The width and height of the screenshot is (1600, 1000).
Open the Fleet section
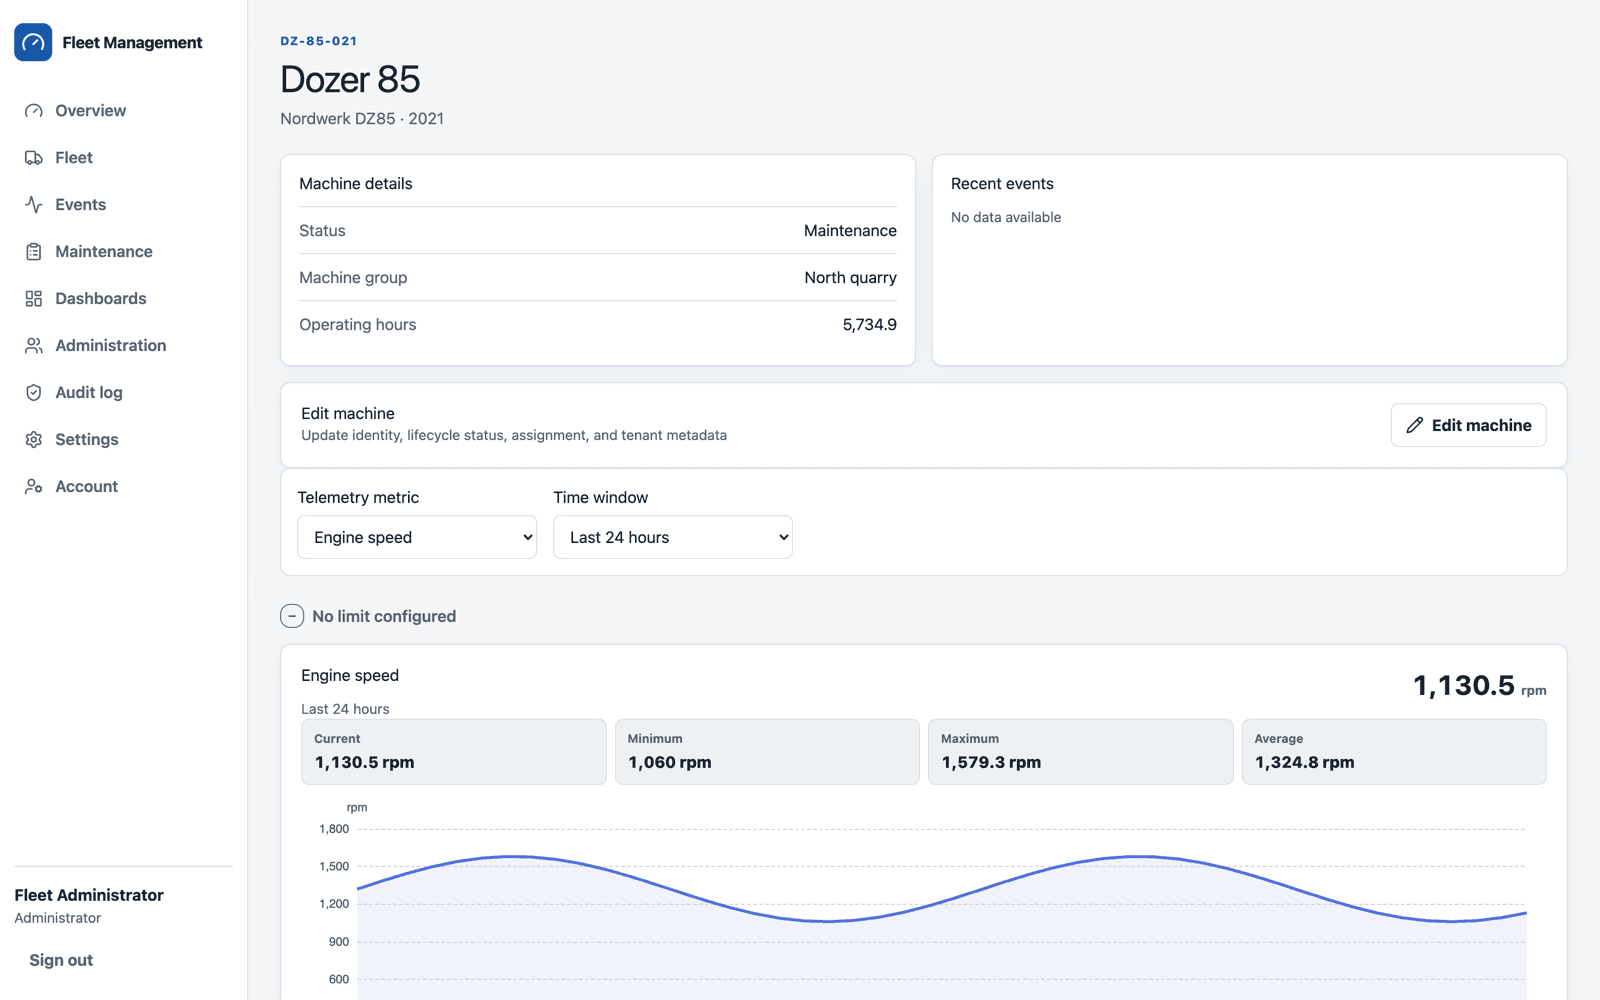(x=124, y=158)
